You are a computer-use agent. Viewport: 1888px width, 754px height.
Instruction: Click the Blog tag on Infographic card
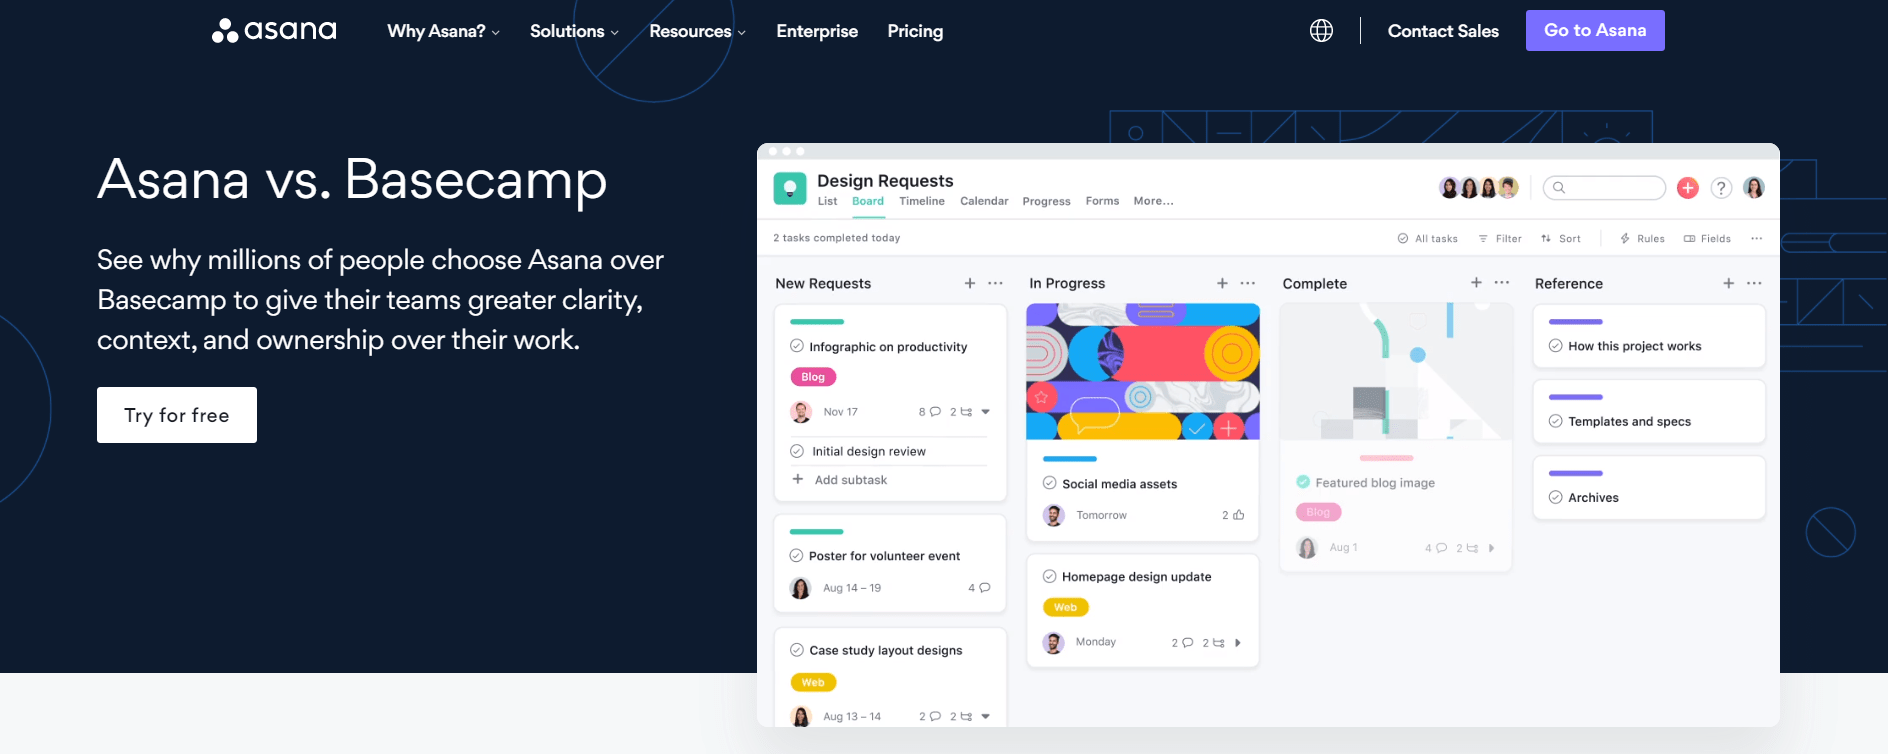813,377
